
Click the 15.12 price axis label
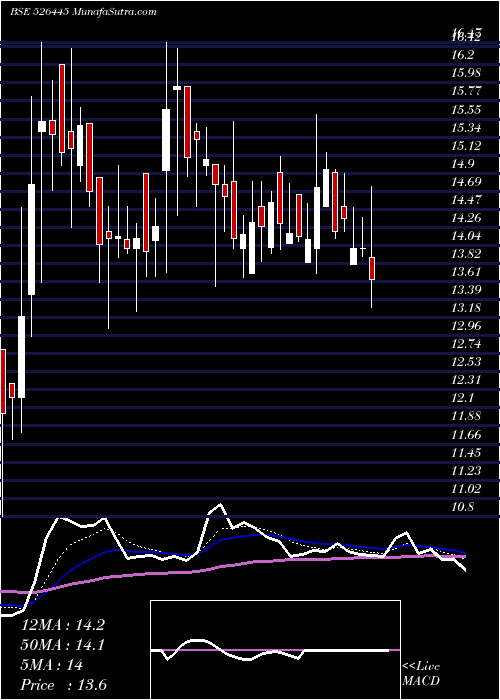coord(466,146)
